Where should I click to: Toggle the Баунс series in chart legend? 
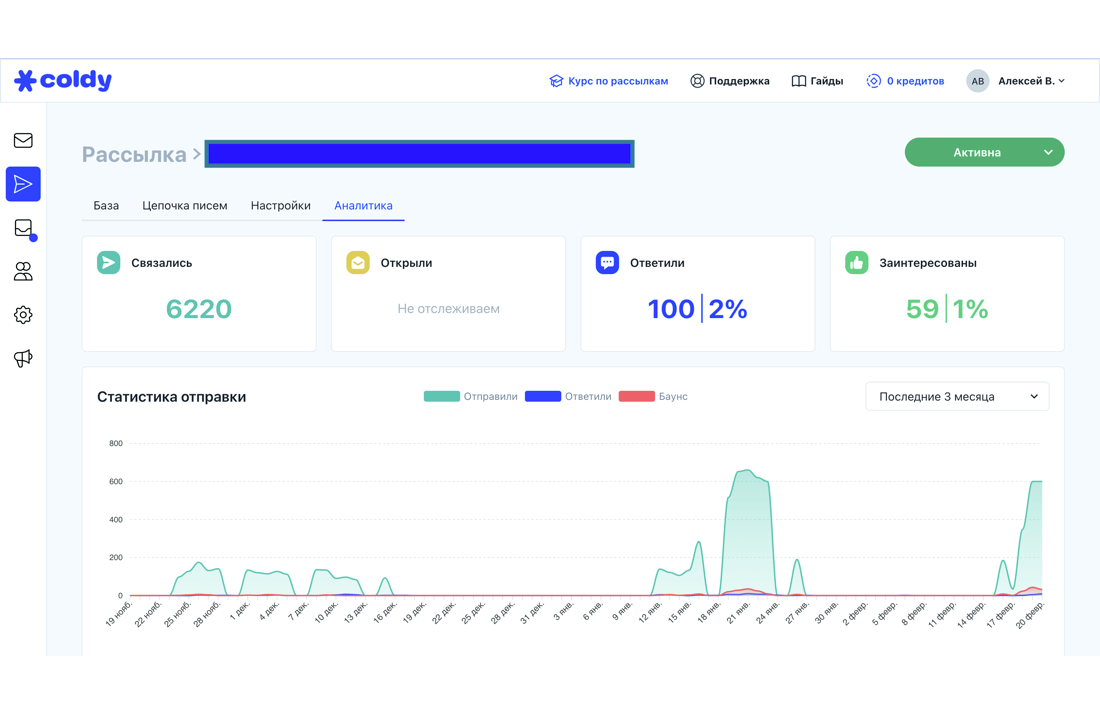coord(653,396)
